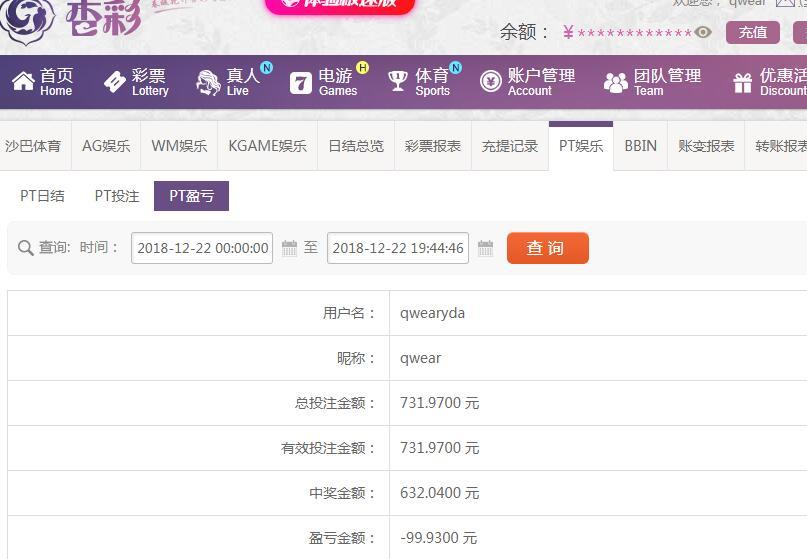Click the 用户名 label cell
This screenshot has width=807, height=559.
click(199, 313)
